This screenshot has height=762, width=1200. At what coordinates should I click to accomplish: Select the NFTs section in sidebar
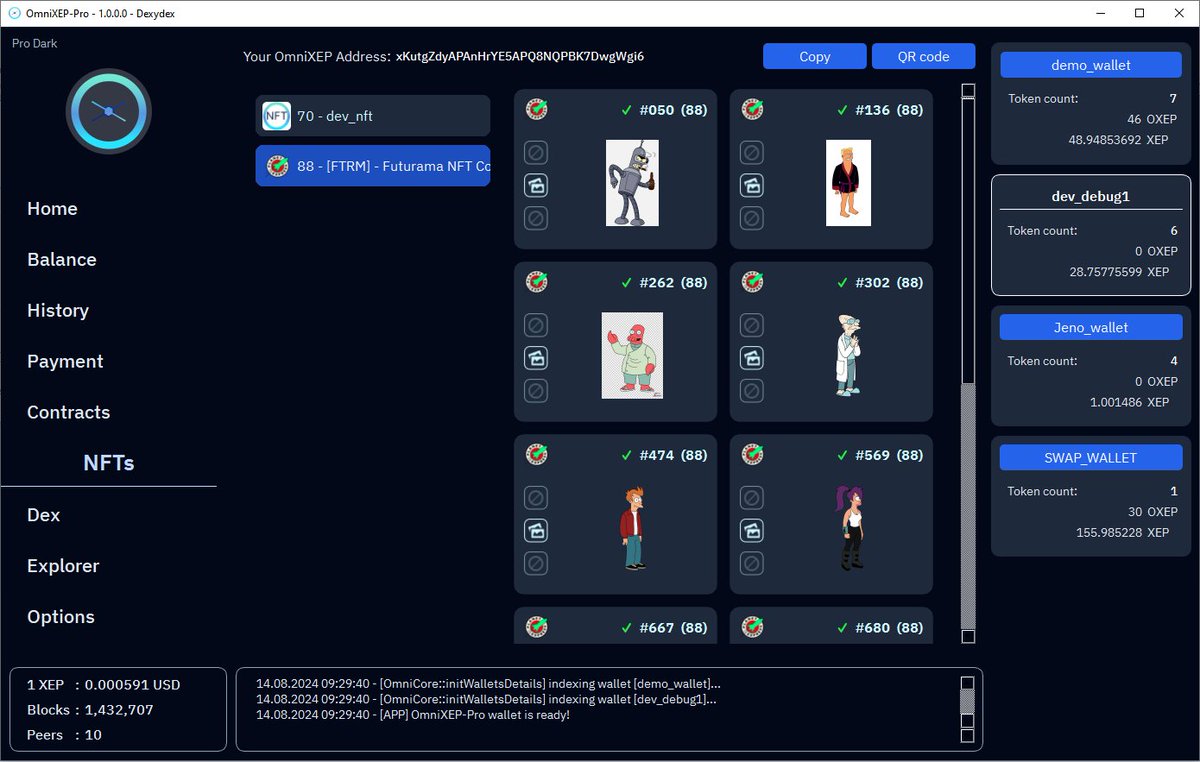(x=108, y=463)
